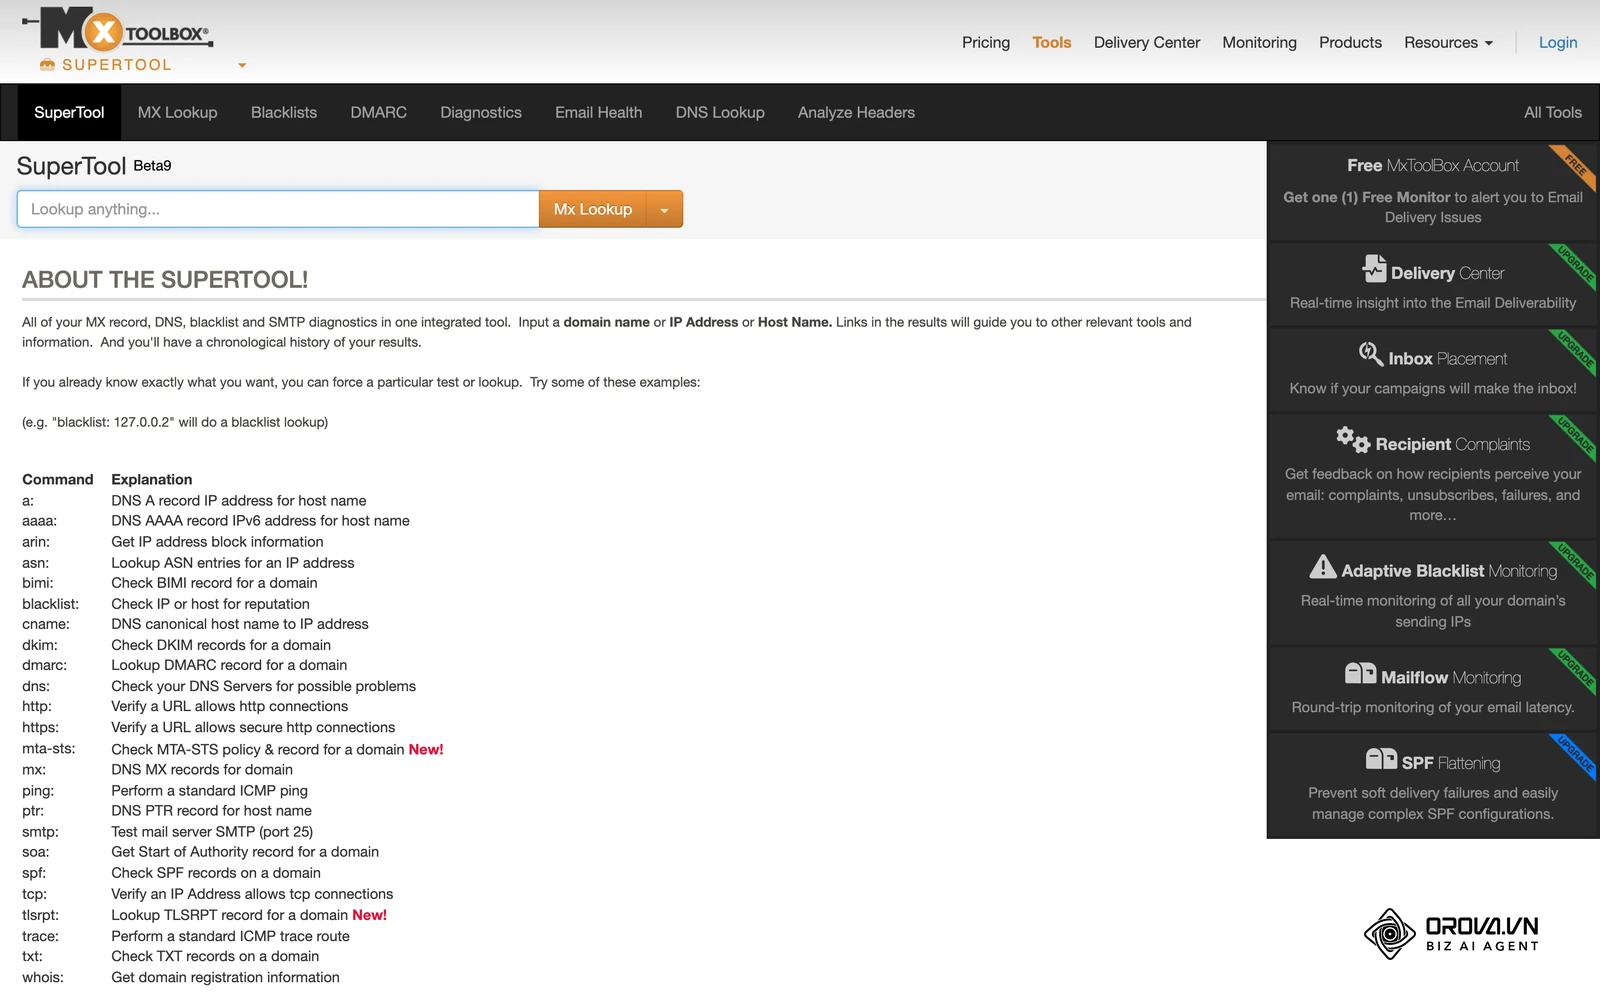
Task: Click the SPF Flattening mailbox icon
Action: [x=1381, y=759]
